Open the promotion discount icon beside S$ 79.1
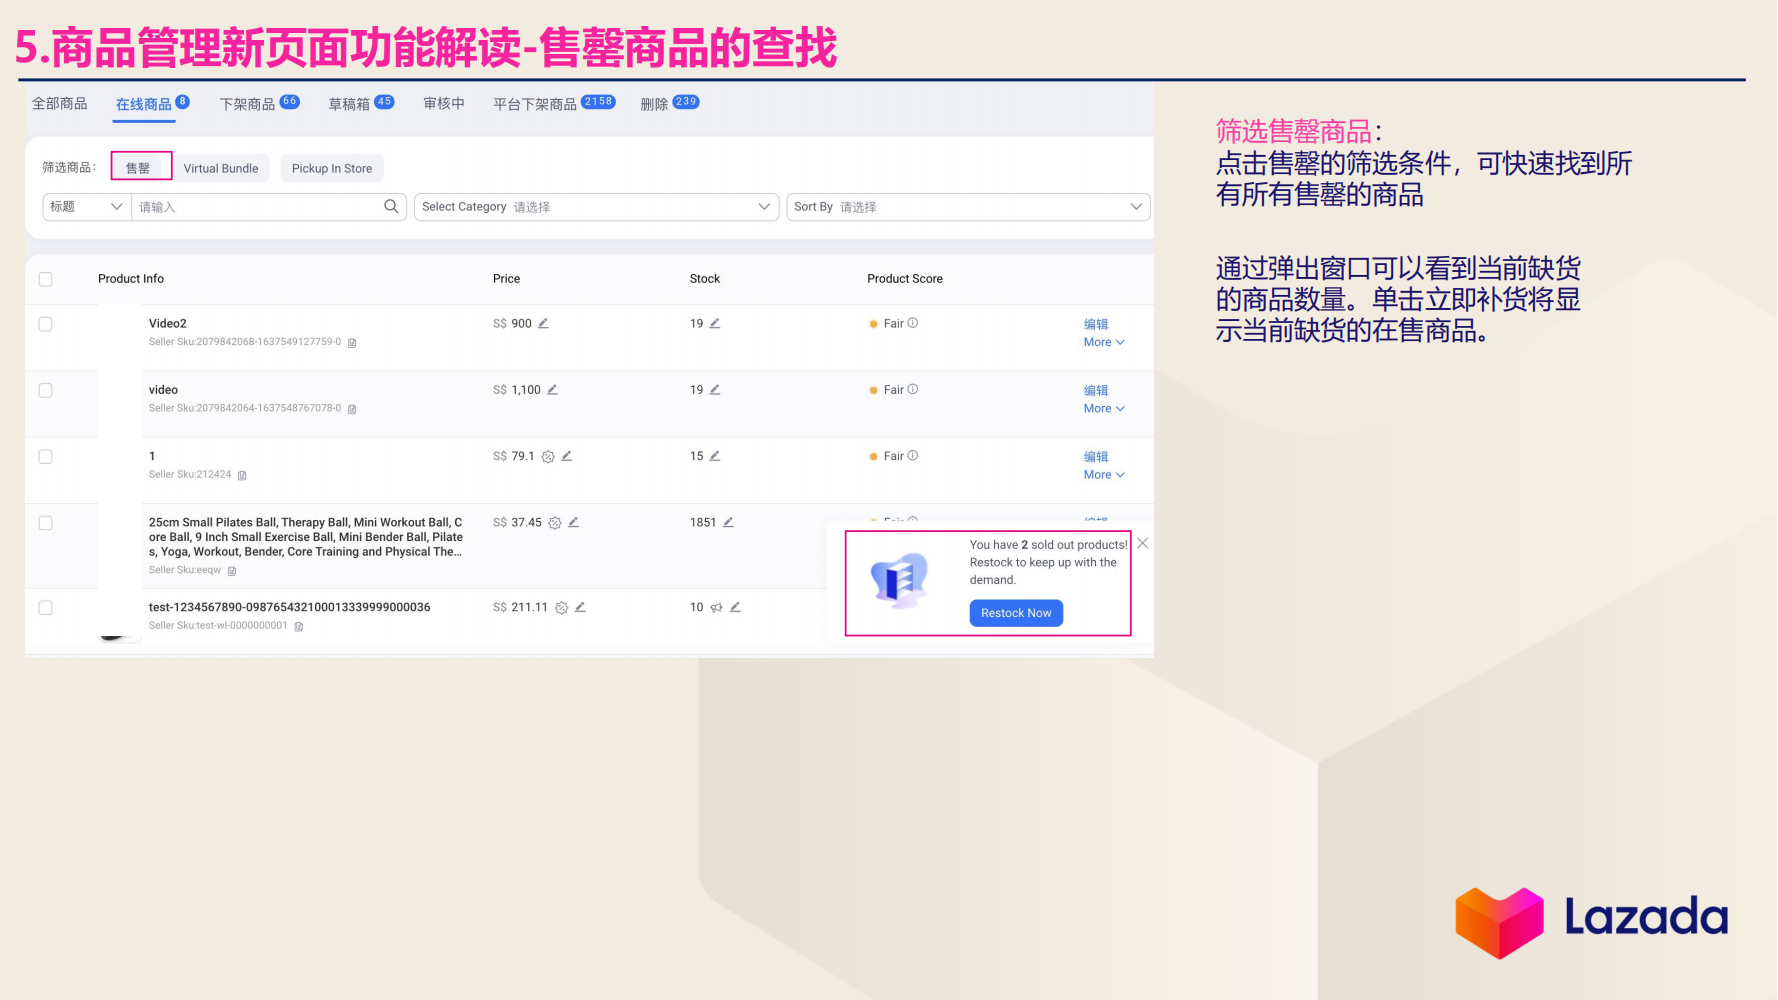 [546, 456]
